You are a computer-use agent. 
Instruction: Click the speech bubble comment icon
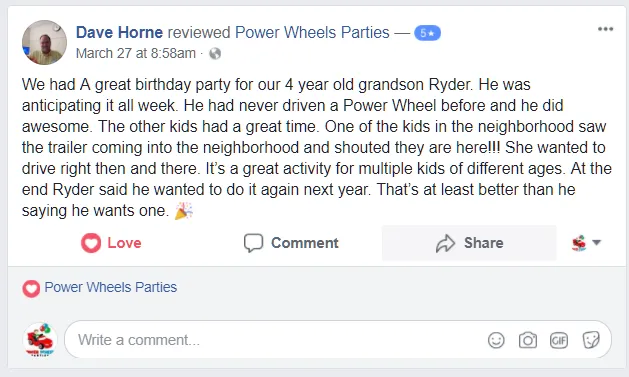coord(254,243)
